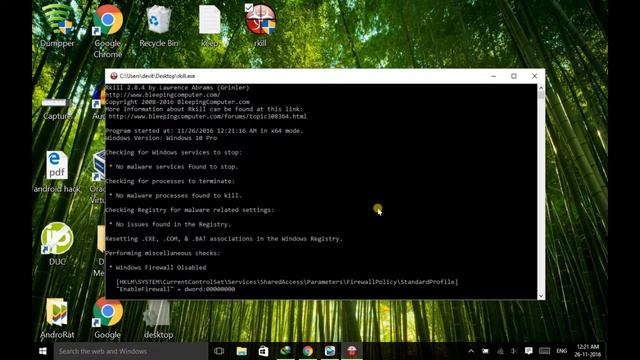Click the console scrollbar thumb
Screen dimensions: 640x360
click(x=541, y=96)
